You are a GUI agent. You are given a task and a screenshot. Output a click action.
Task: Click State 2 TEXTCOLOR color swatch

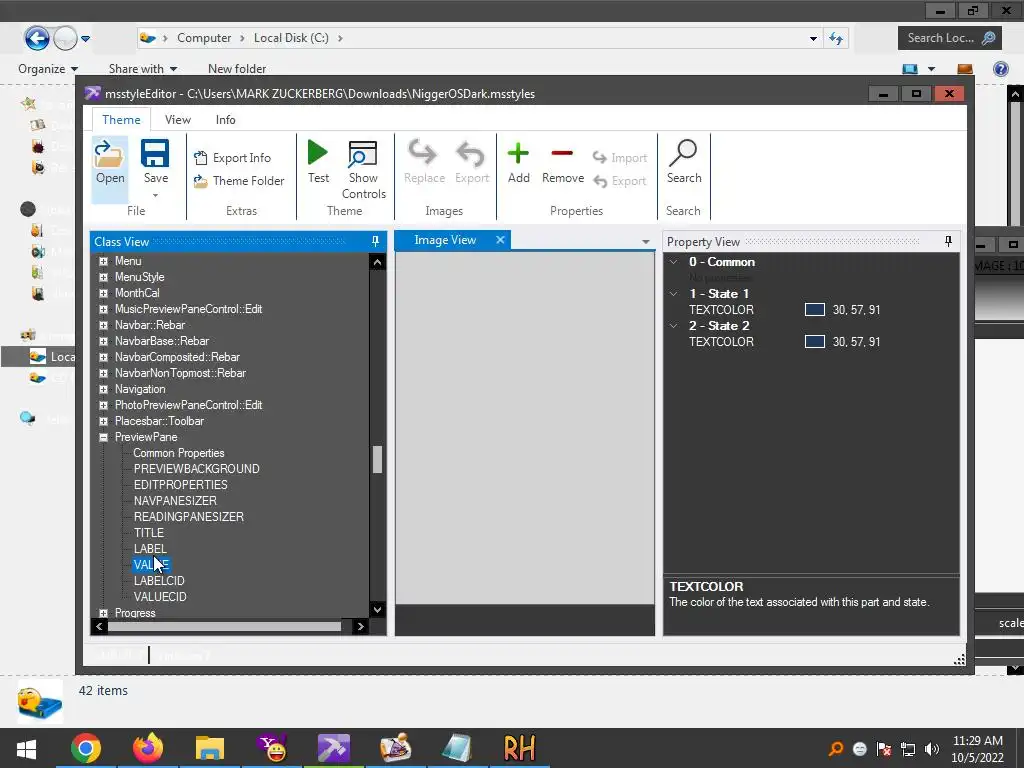[815, 342]
